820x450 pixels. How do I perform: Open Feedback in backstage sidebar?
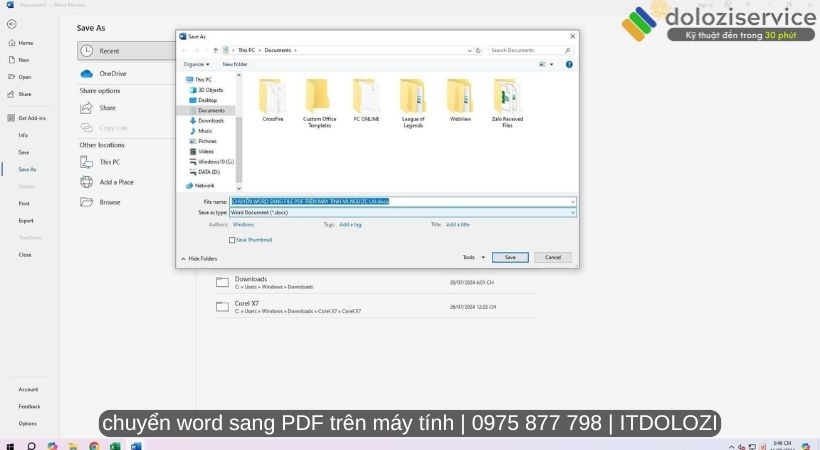(x=29, y=407)
